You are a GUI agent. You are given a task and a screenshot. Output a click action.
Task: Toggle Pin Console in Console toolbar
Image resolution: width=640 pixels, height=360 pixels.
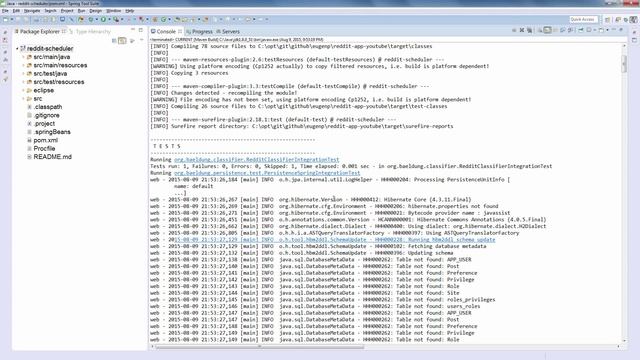581,30
